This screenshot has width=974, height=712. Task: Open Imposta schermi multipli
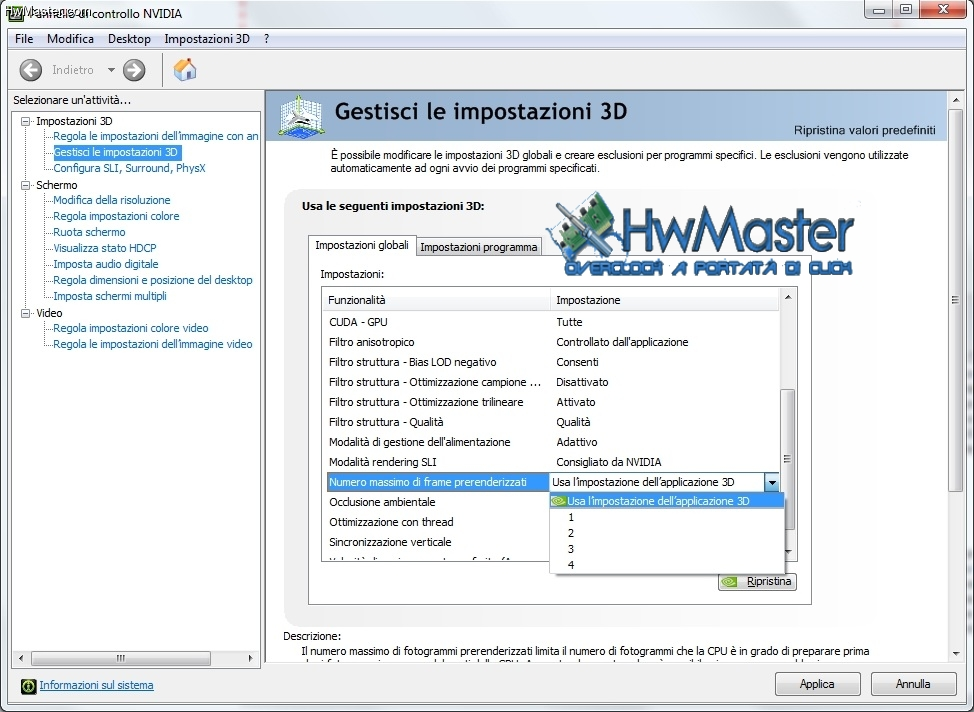click(x=110, y=296)
